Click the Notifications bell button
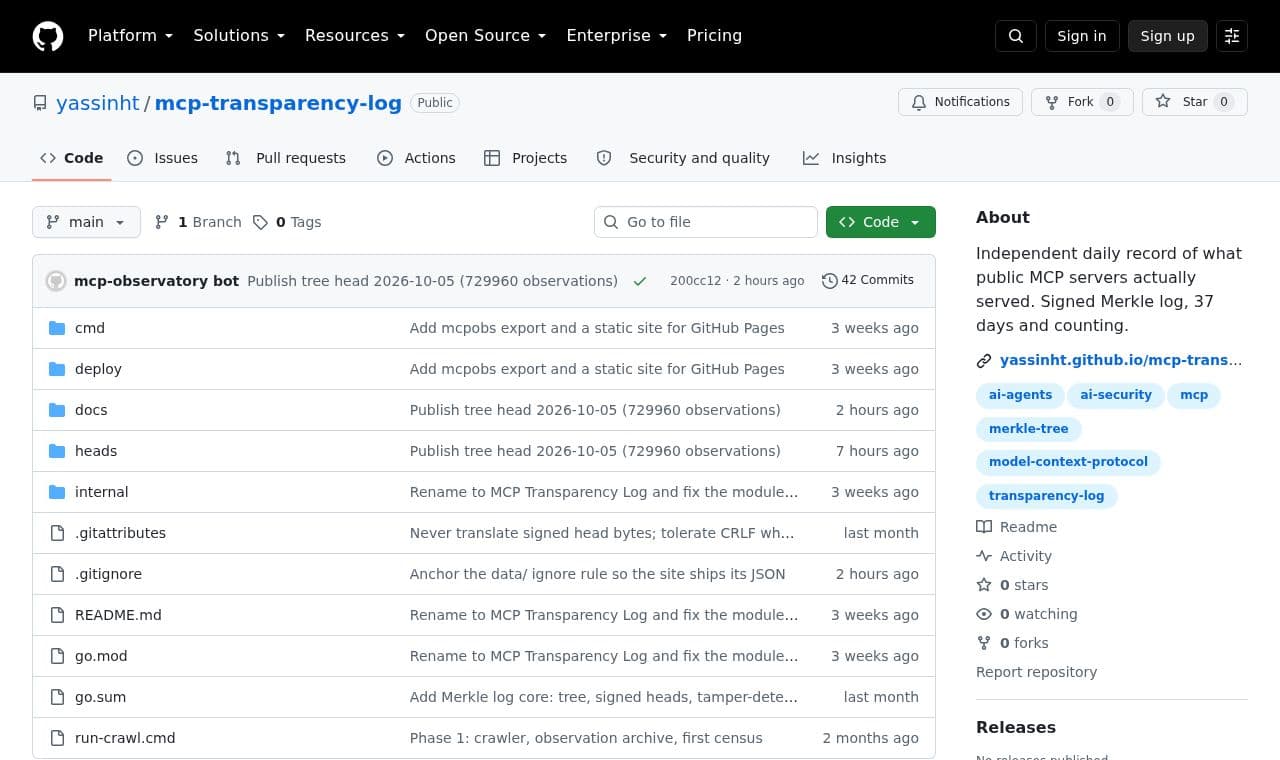 (960, 102)
